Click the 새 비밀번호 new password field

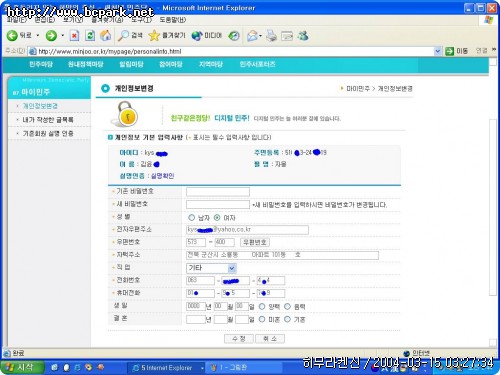(x=218, y=204)
